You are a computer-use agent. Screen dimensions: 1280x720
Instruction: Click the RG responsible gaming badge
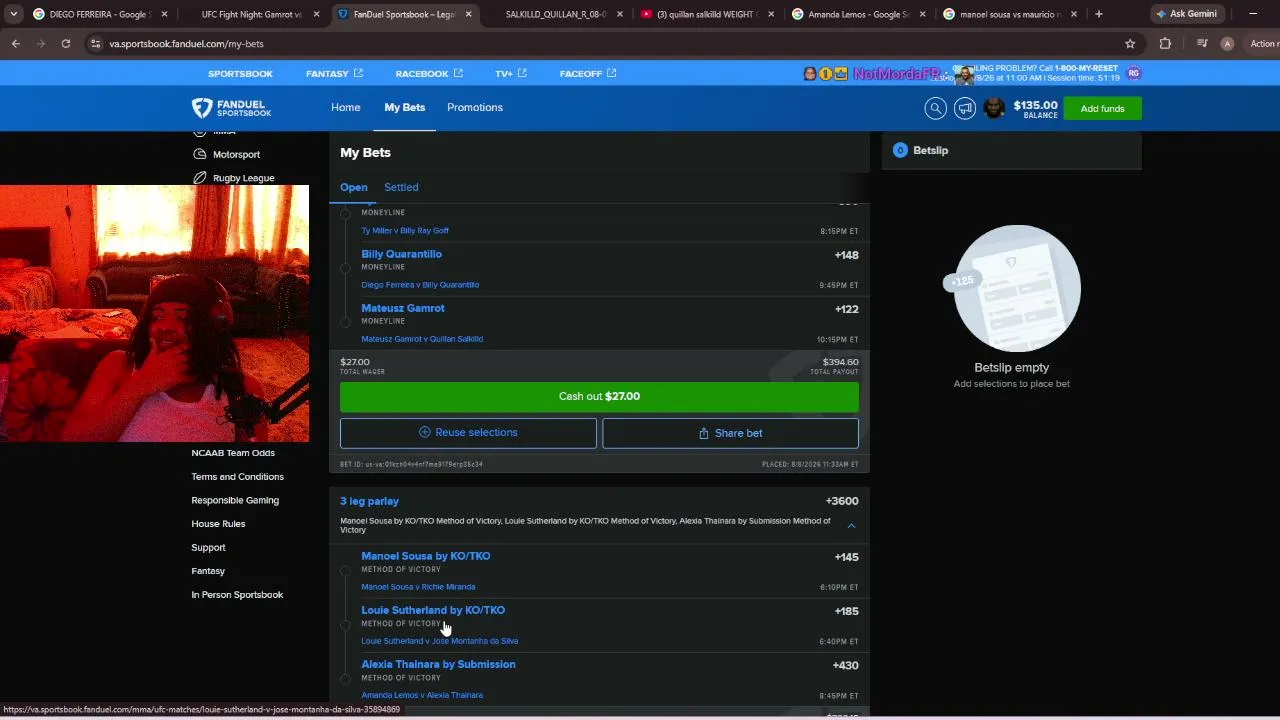pyautogui.click(x=1133, y=73)
